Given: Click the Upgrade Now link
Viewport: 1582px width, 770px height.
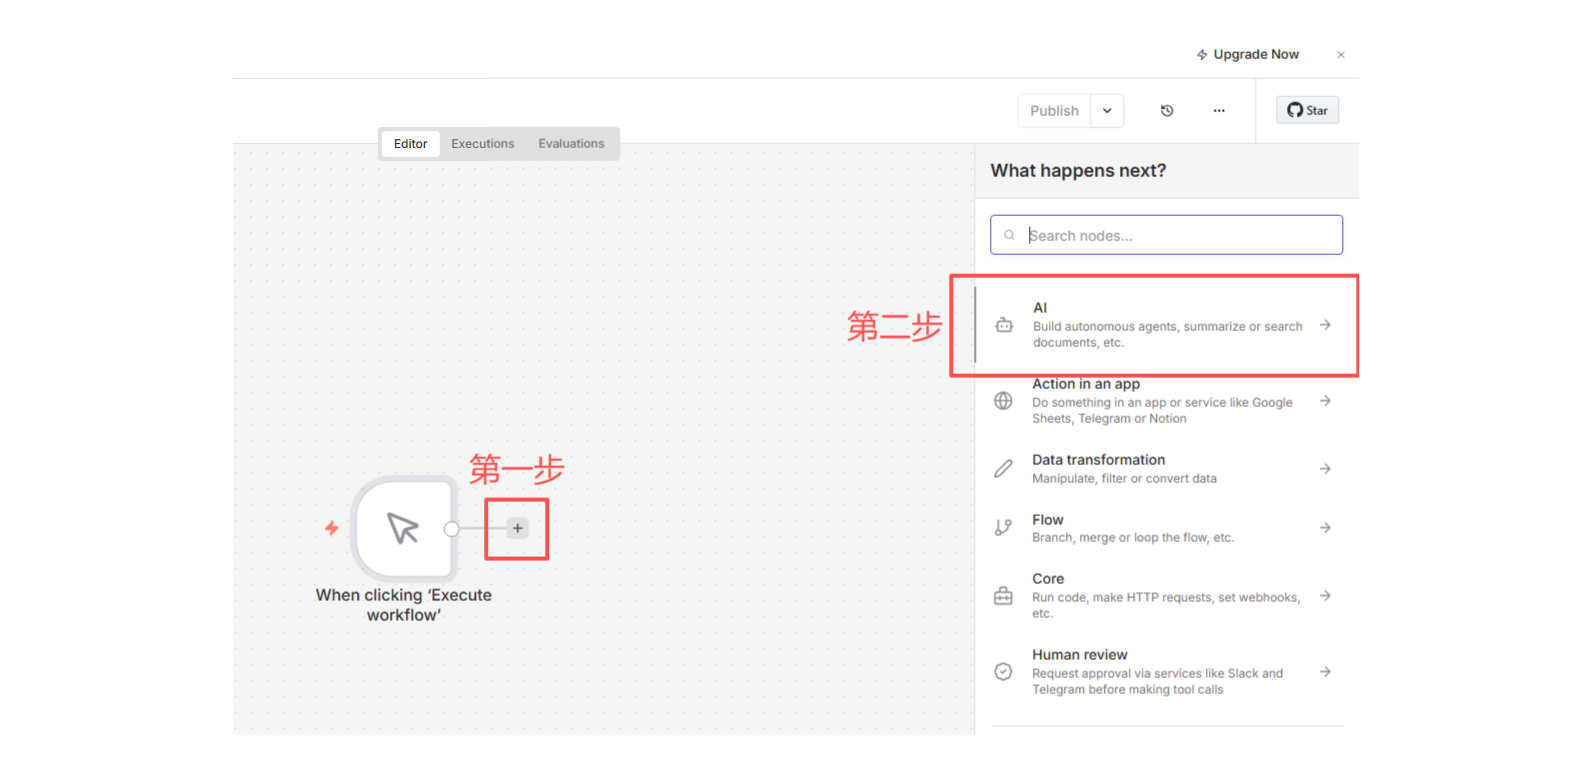Looking at the screenshot, I should tap(1248, 55).
